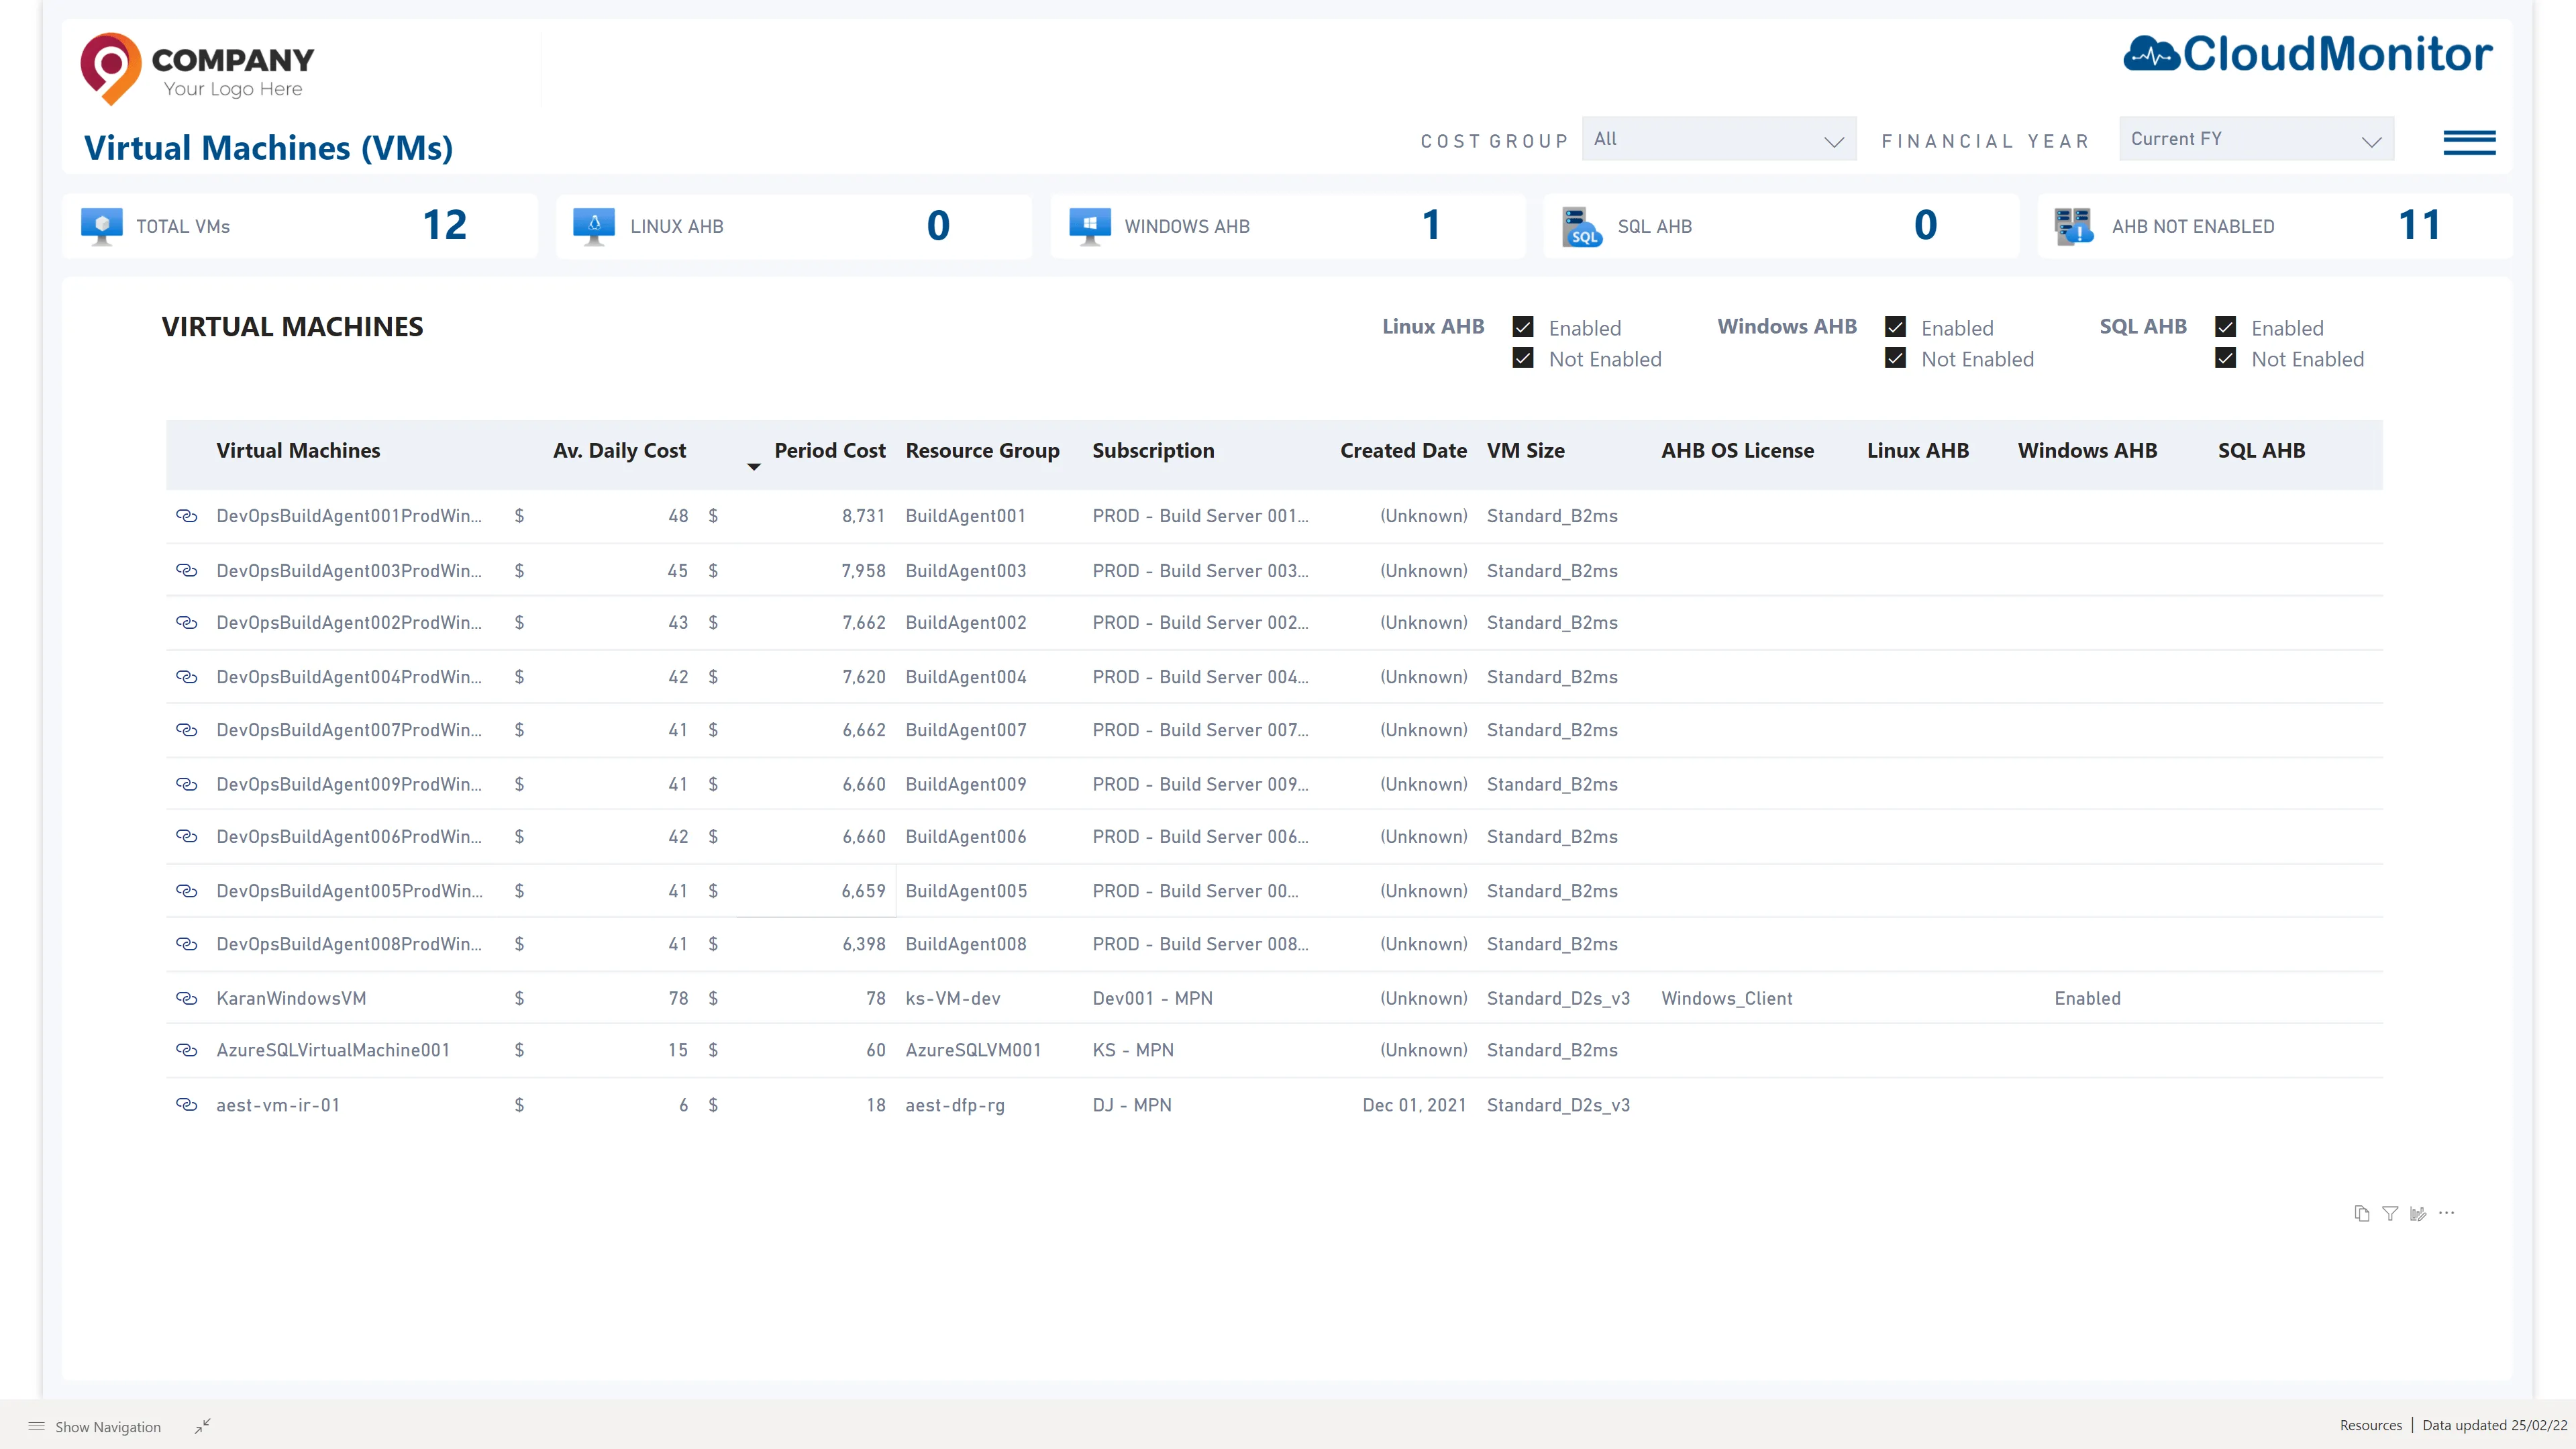This screenshot has height=1449, width=2576.
Task: Sort by AHB OS License column header
Action: [x=1738, y=451]
